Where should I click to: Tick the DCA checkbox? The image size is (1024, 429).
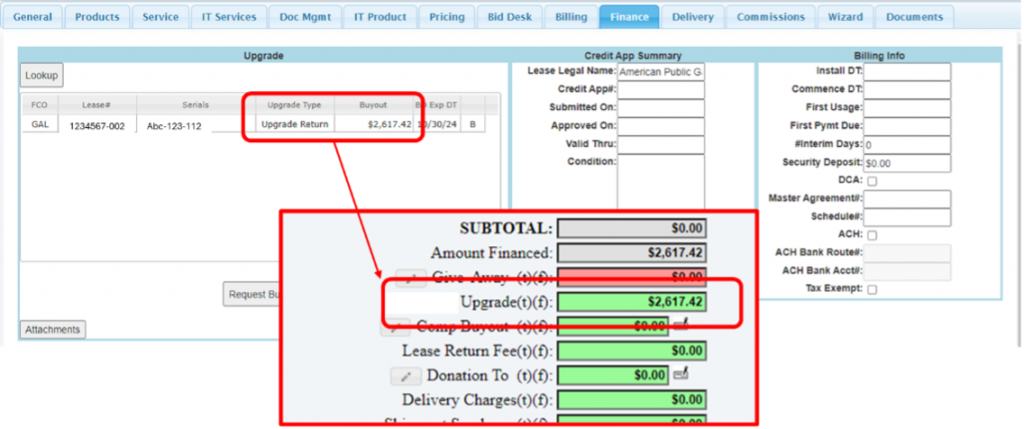point(872,181)
